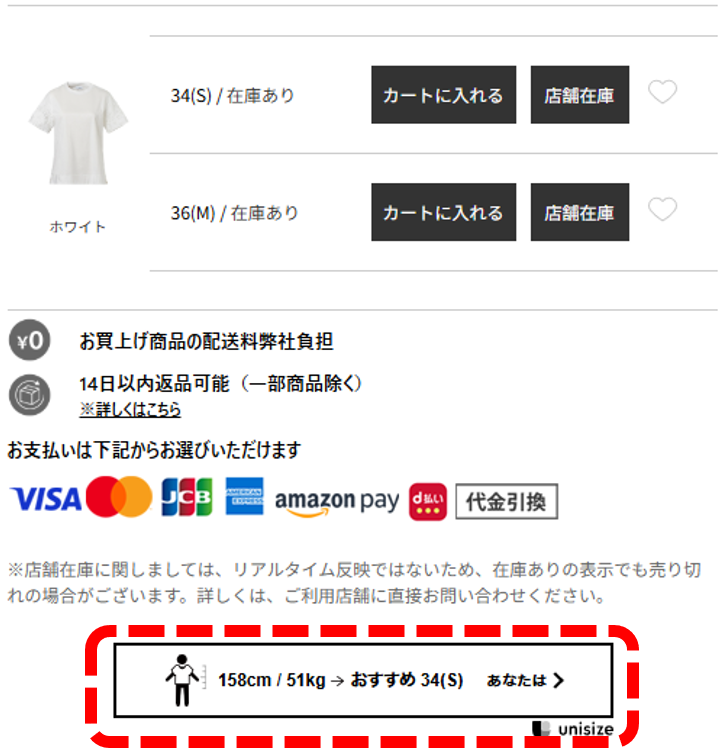The height and width of the screenshot is (749, 722).
Task: Click the unisize logo
Action: pos(573,729)
